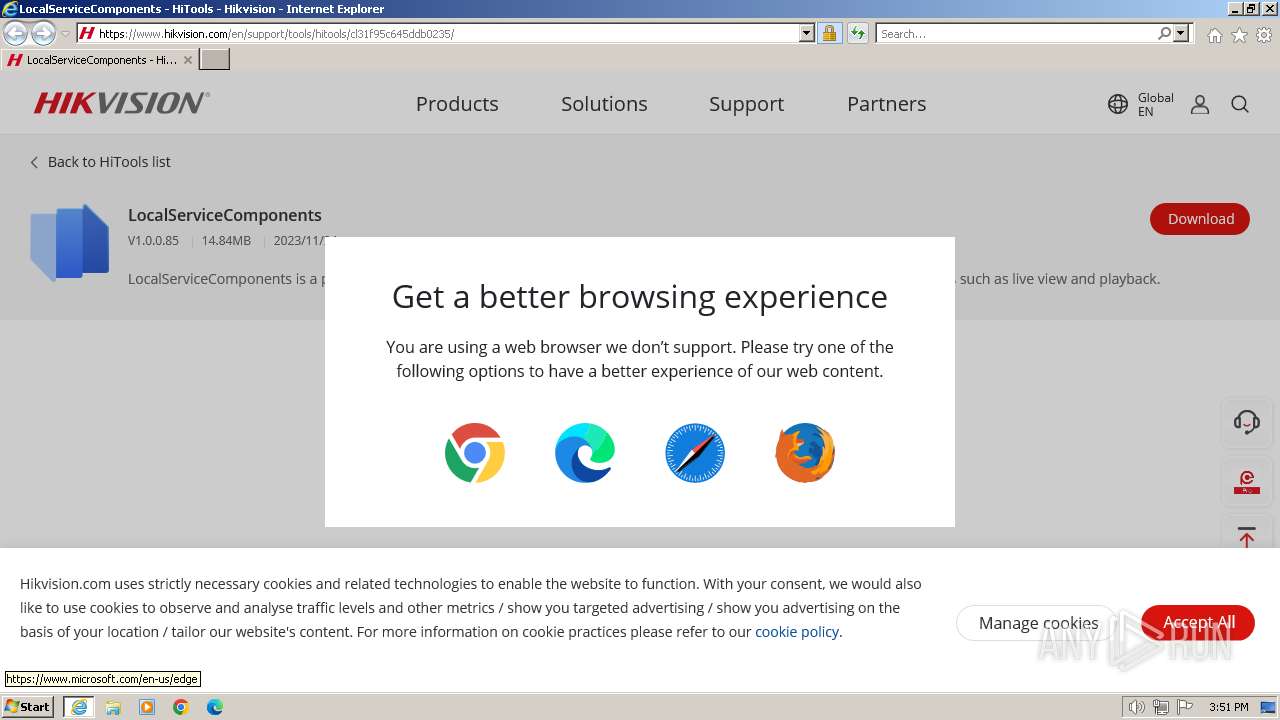
Task: Click the taskbar clock showing 3:51 PM
Action: click(1228, 707)
